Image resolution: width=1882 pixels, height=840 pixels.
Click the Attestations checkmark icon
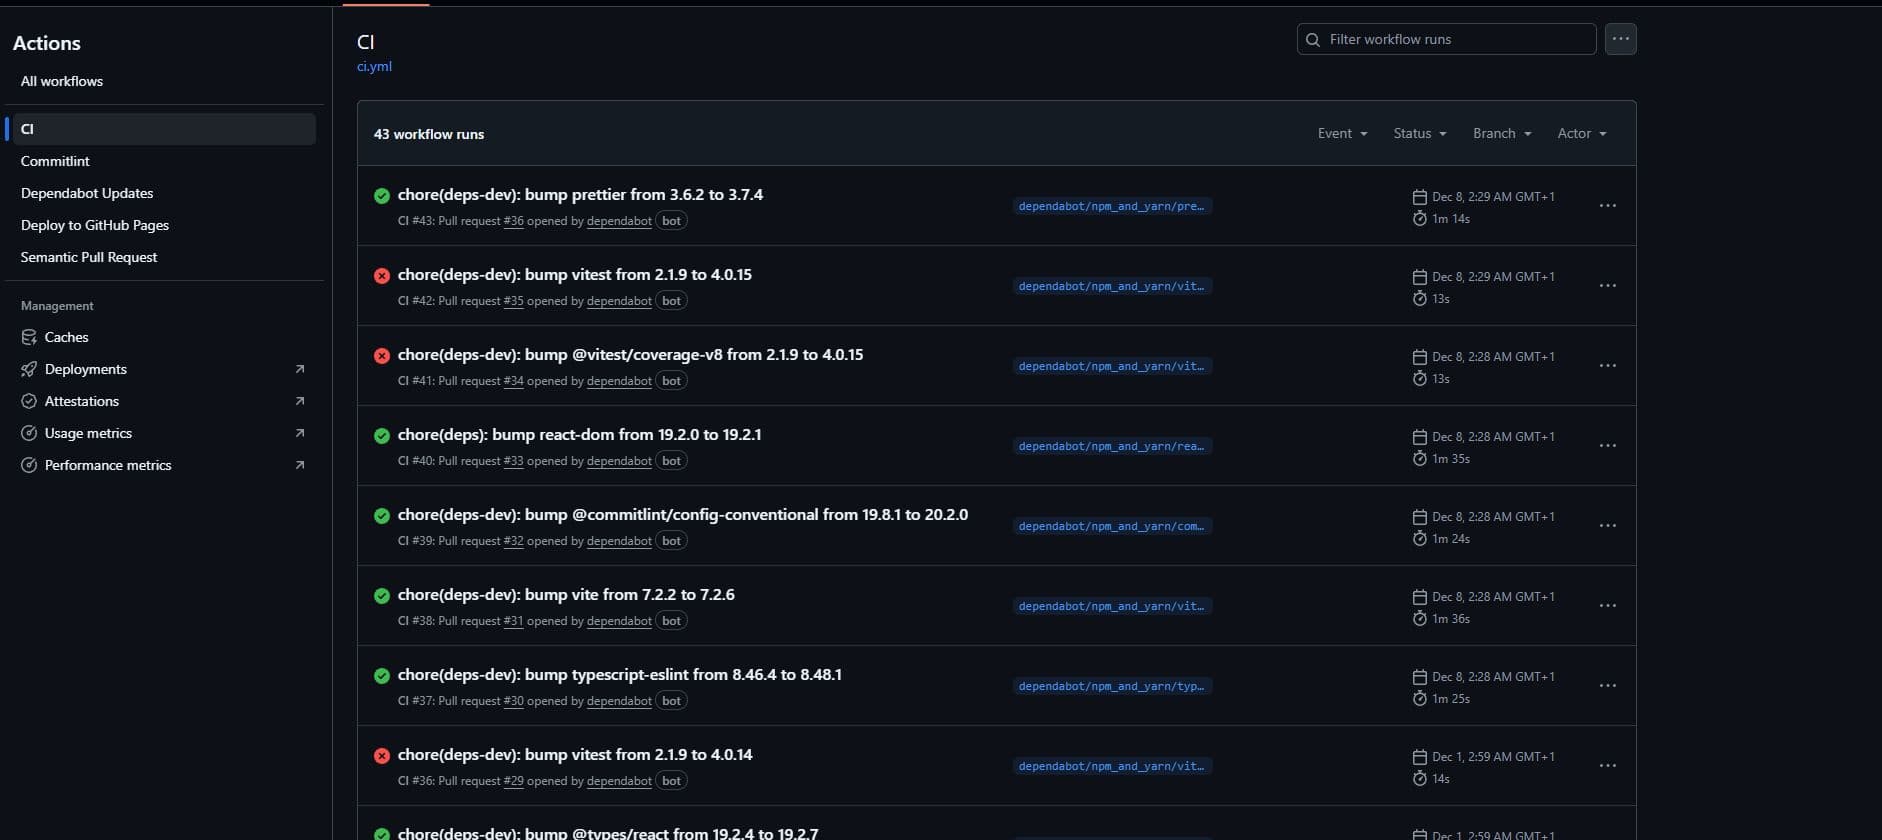coord(29,401)
